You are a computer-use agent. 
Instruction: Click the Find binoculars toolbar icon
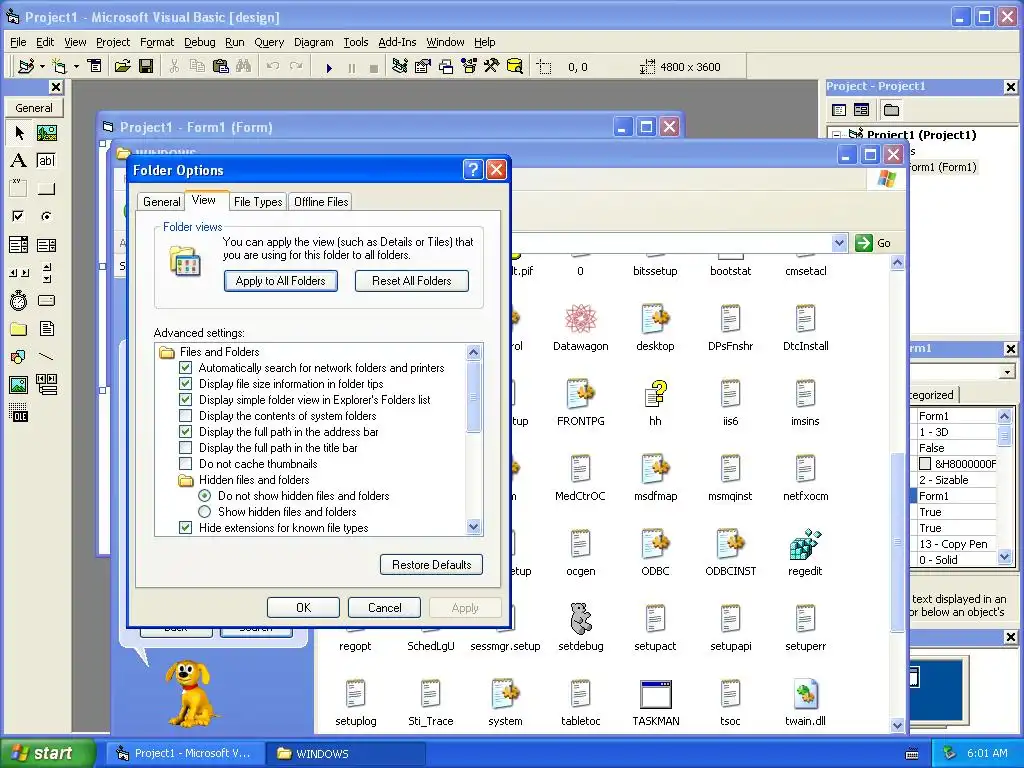pyautogui.click(x=244, y=66)
